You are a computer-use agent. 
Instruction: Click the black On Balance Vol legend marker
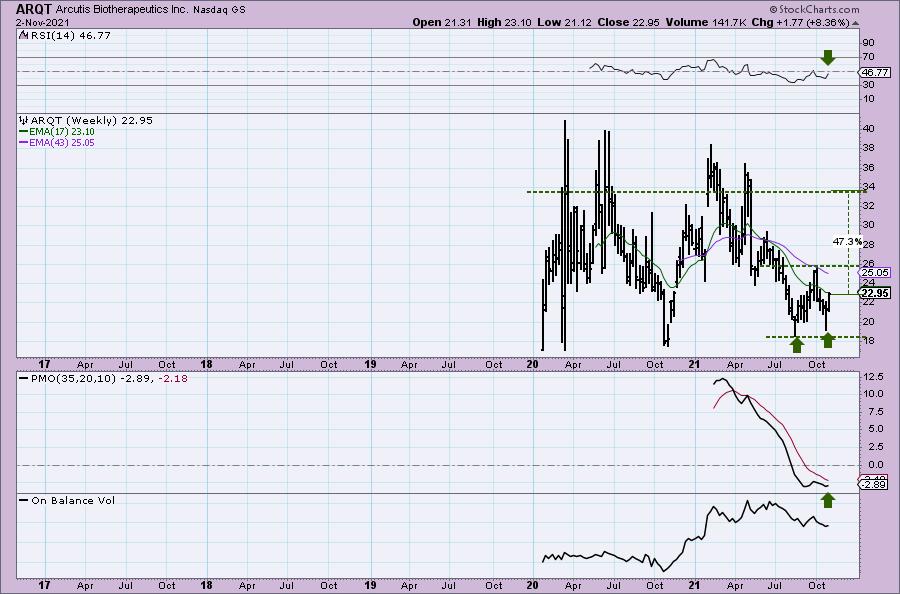24,500
